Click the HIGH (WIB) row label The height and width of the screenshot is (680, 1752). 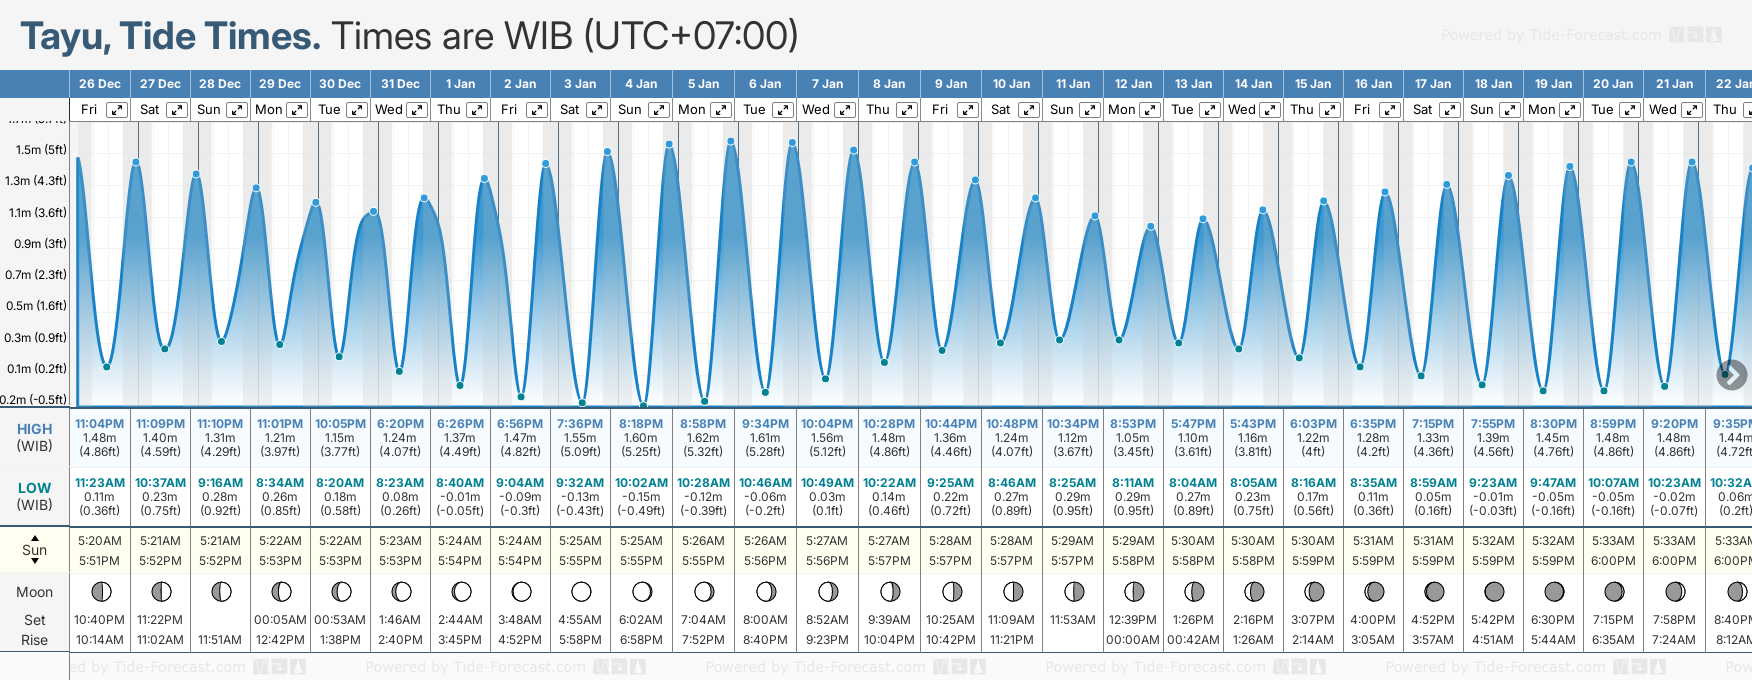pos(34,437)
